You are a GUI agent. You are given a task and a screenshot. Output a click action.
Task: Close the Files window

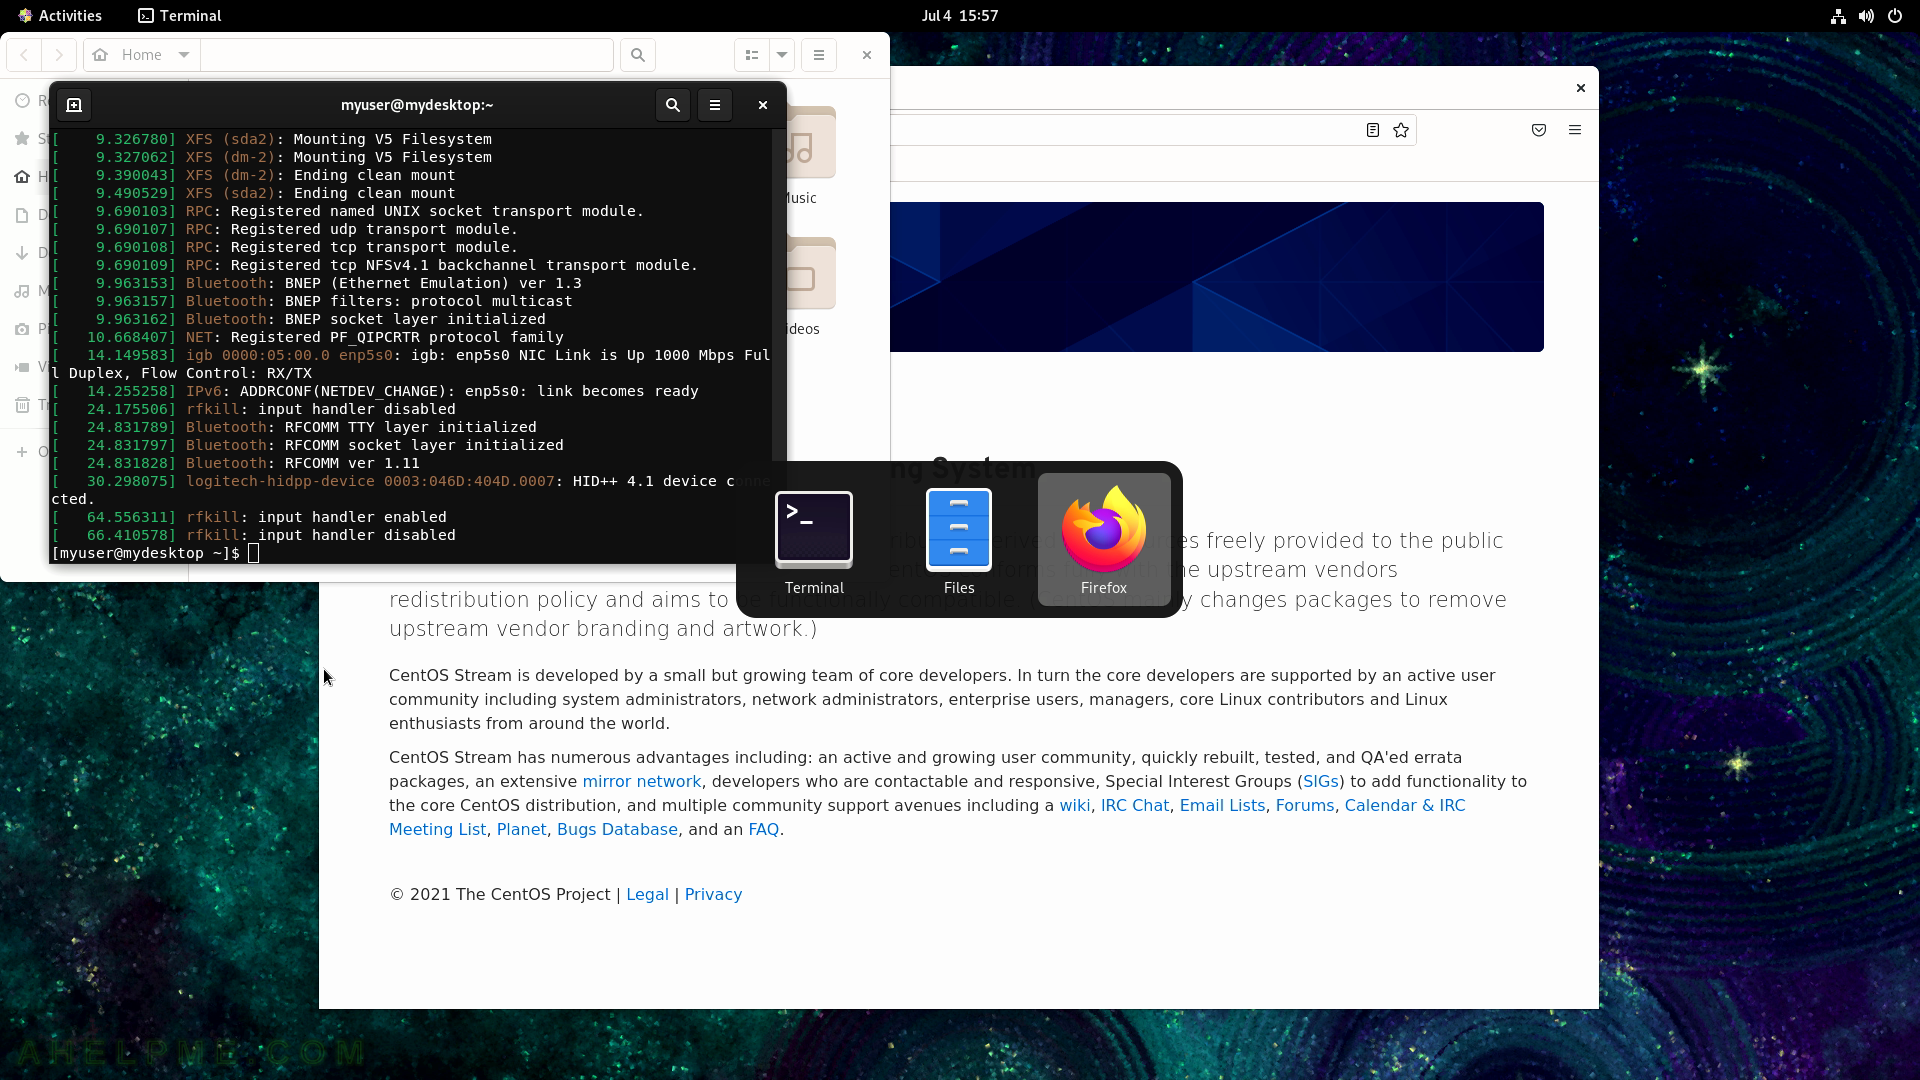(867, 55)
